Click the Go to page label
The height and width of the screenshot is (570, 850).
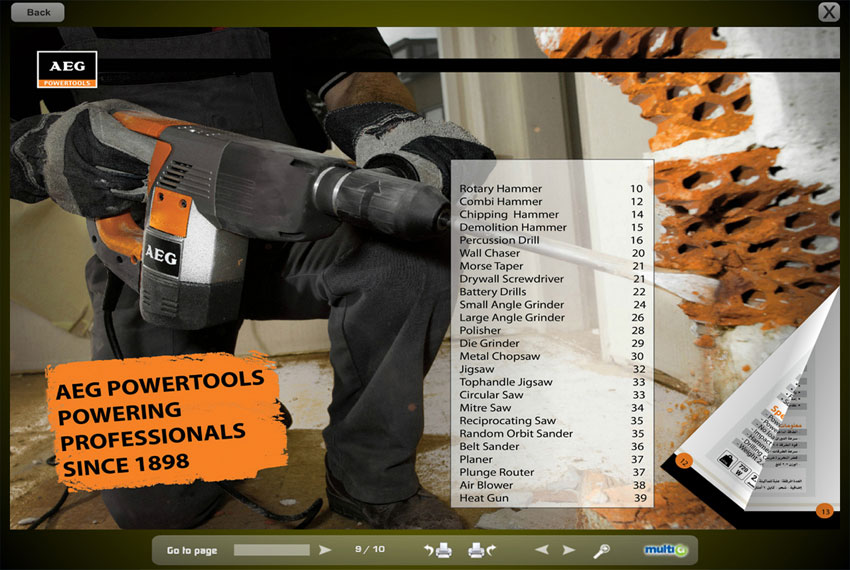click(x=192, y=550)
